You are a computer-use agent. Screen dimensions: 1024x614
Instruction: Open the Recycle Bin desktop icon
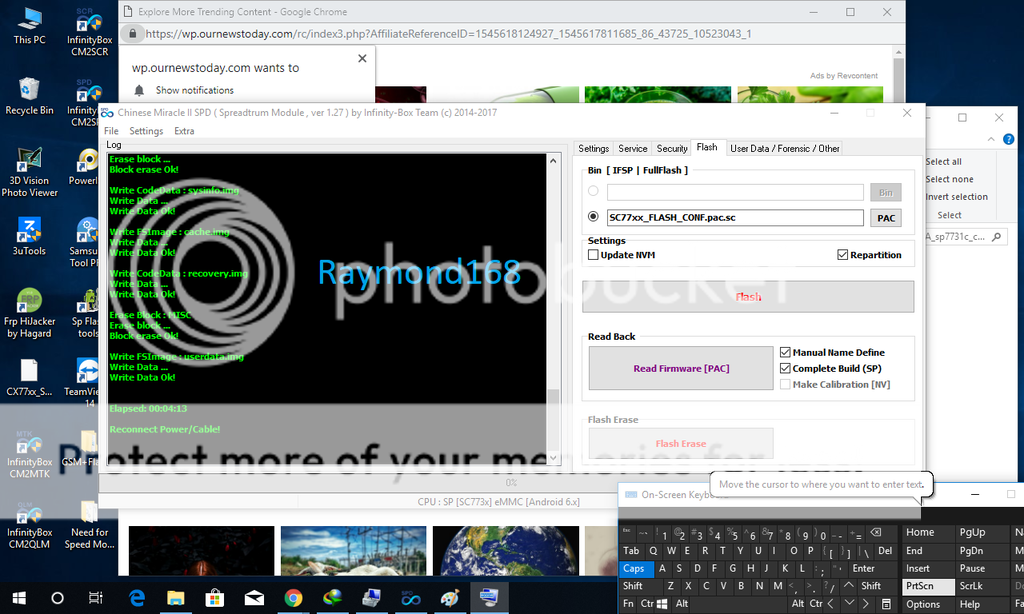(29, 93)
